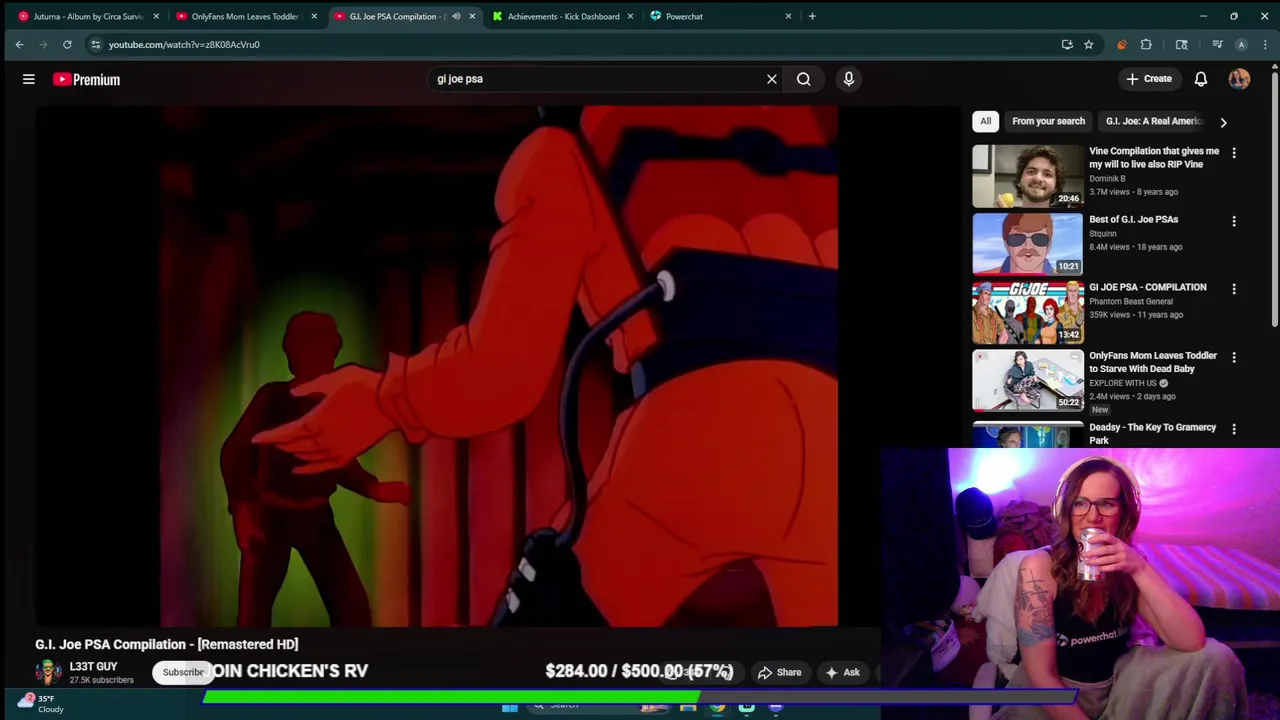Mute the G.I. Joe PSA tab audio

456,16
